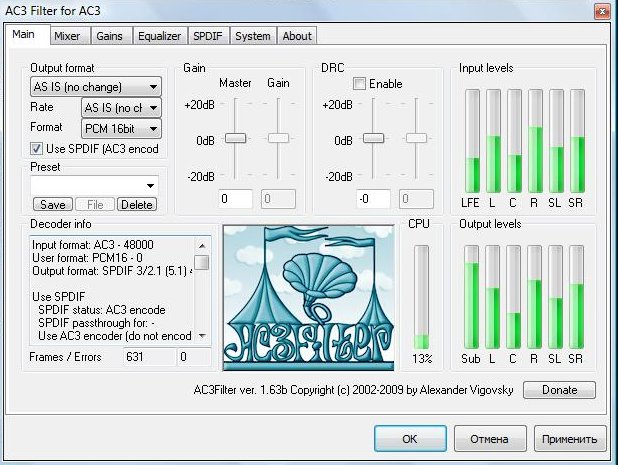618x465 pixels.
Task: Open the About tab
Action: coord(297,36)
